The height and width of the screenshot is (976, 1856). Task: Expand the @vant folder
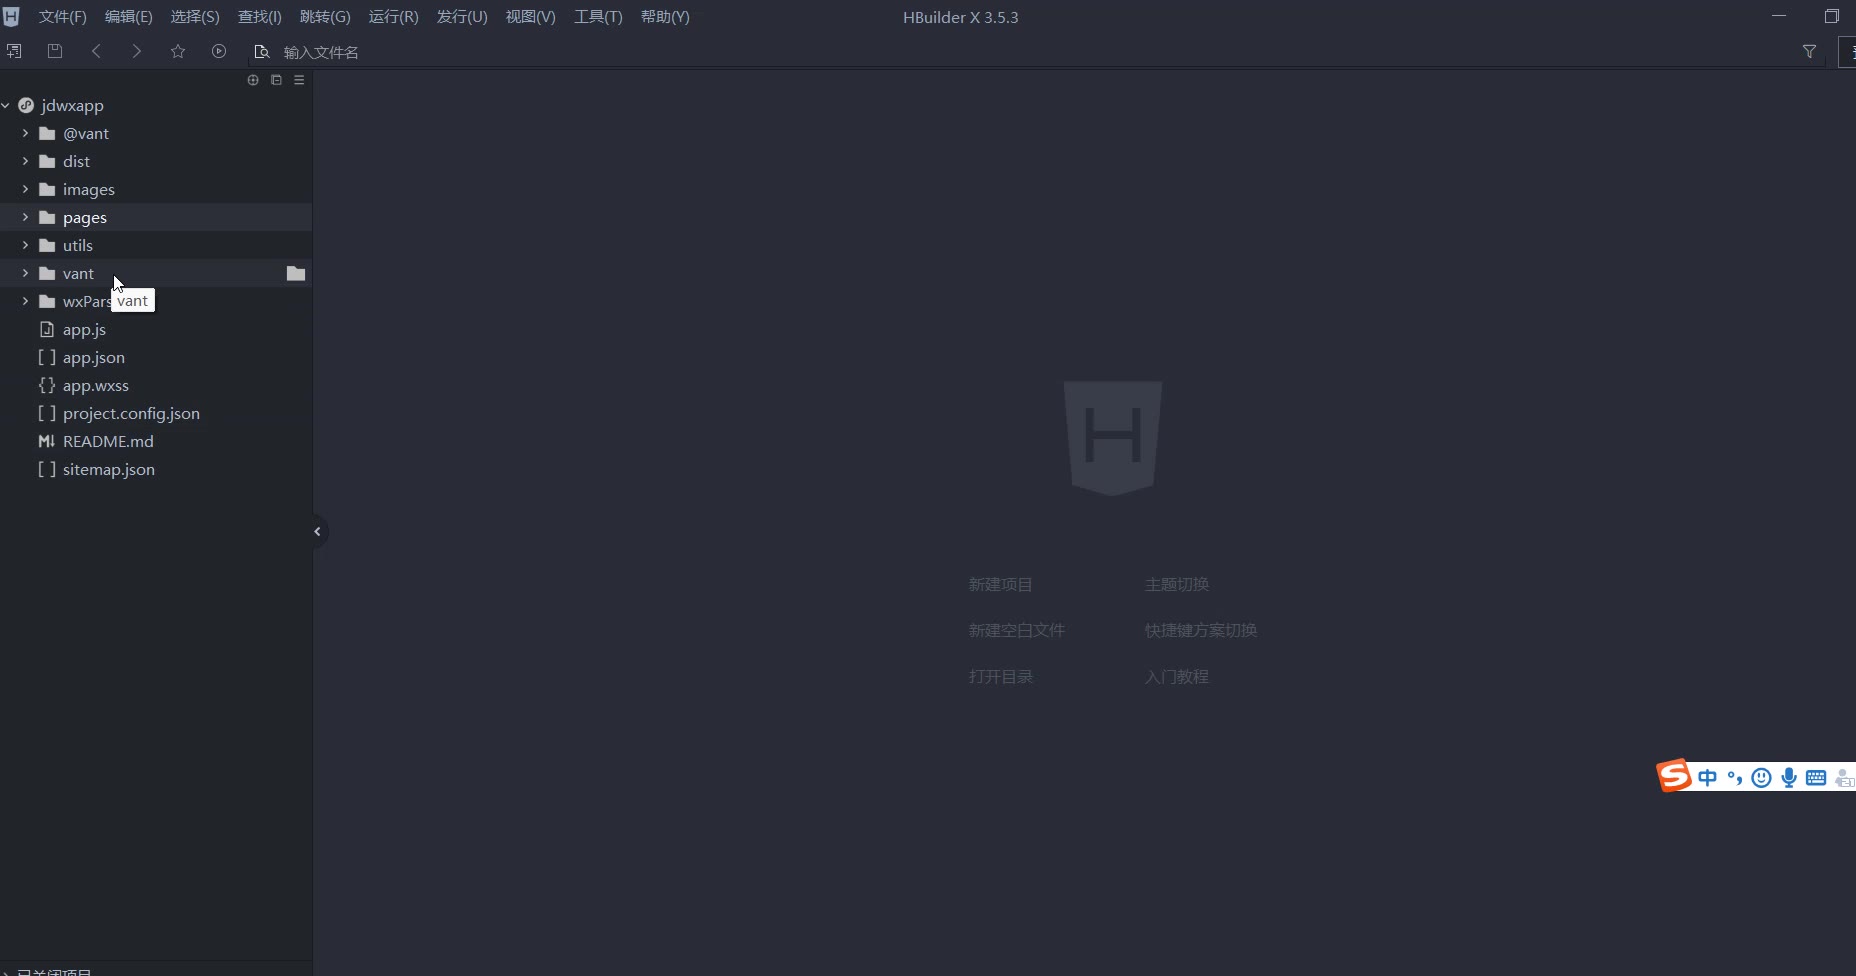(x=25, y=133)
